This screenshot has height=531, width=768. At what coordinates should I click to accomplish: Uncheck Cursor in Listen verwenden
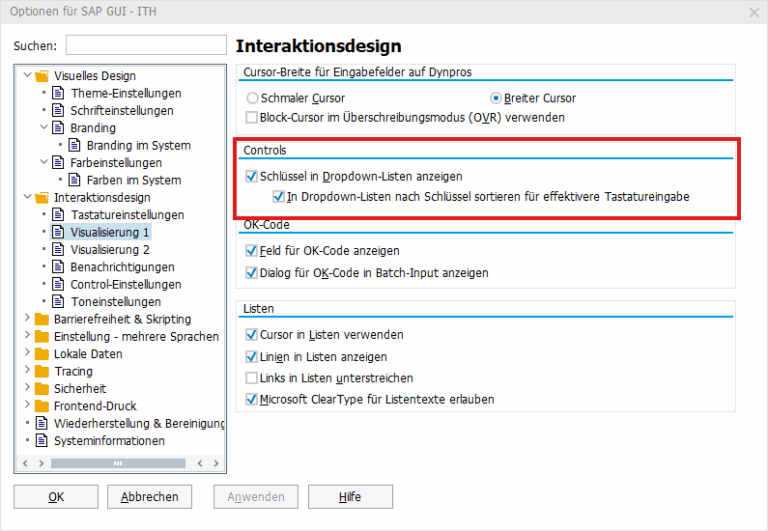252,335
